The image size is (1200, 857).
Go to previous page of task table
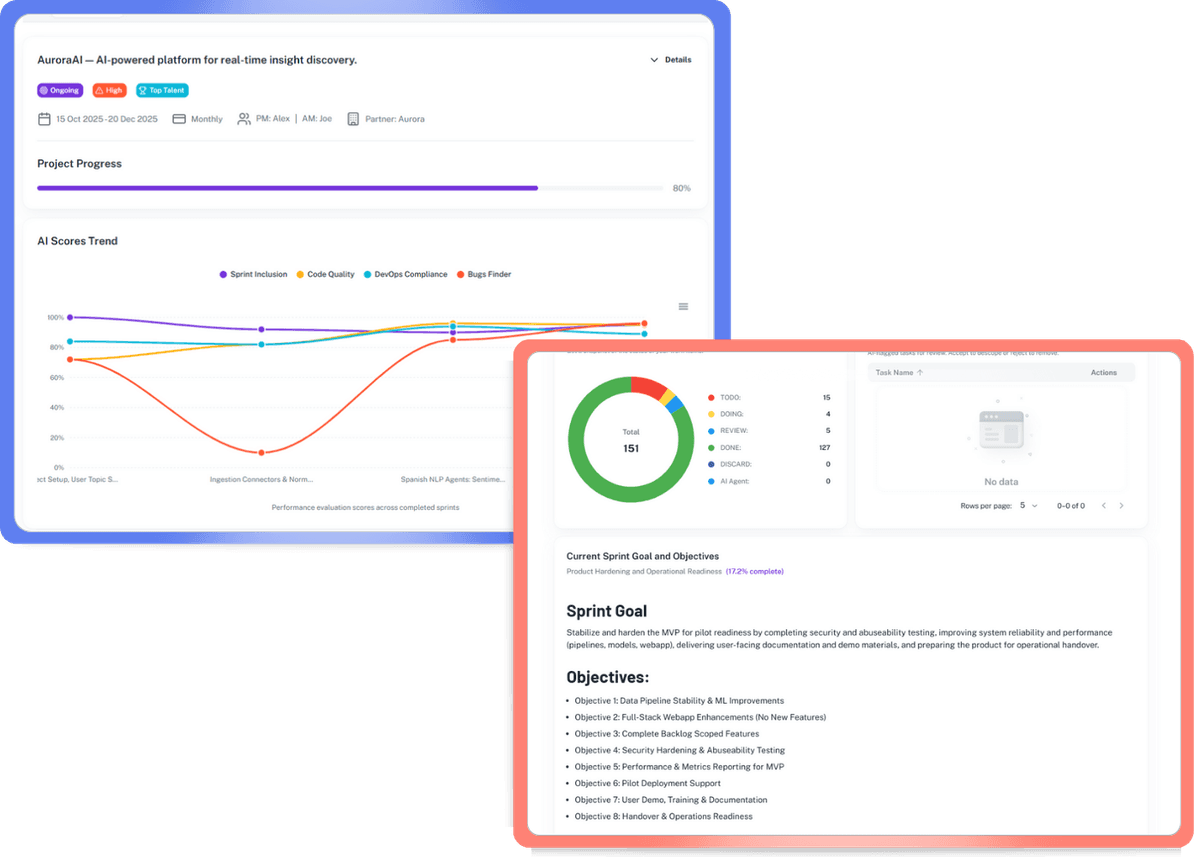tap(1104, 506)
